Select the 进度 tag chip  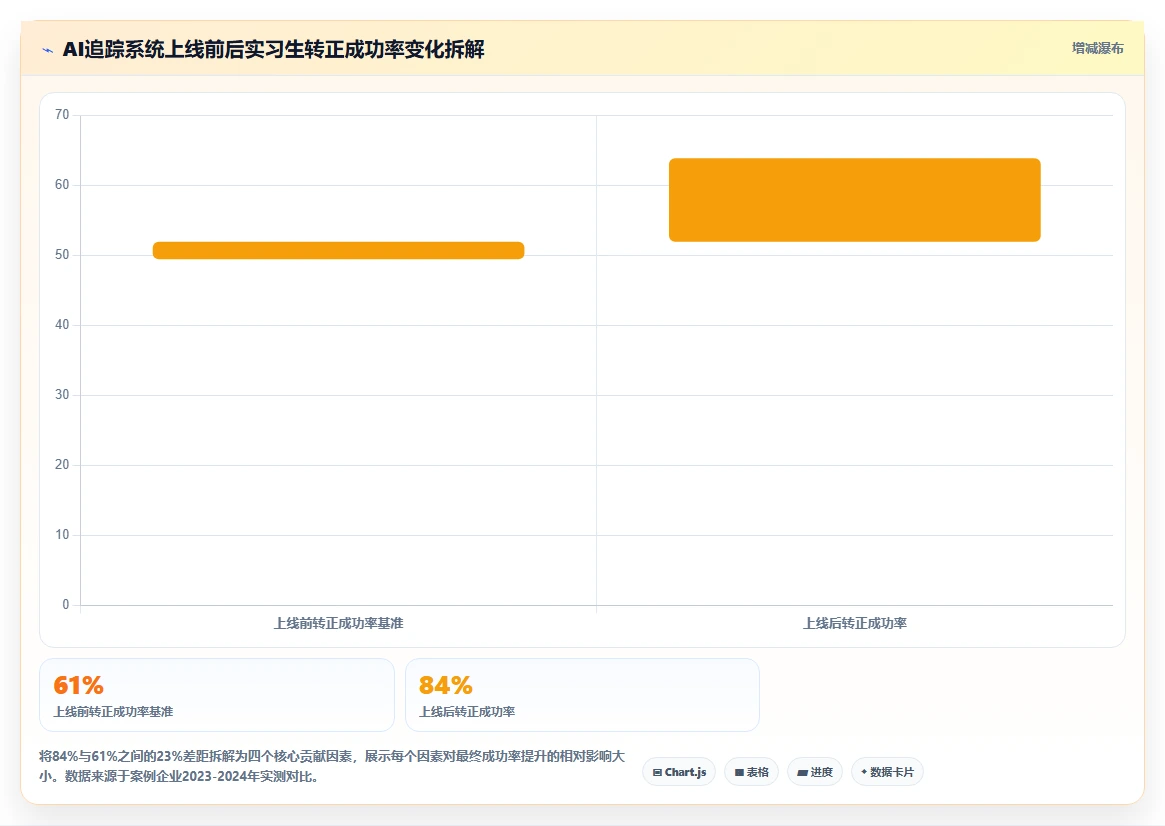point(814,772)
